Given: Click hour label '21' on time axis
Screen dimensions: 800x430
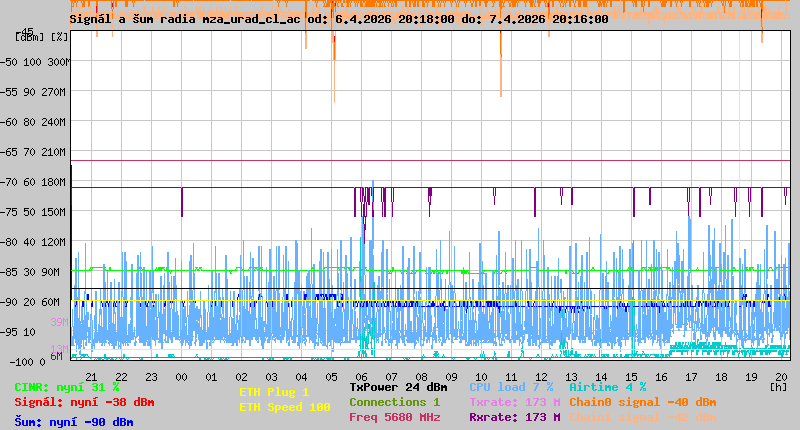Looking at the screenshot, I should [91, 377].
